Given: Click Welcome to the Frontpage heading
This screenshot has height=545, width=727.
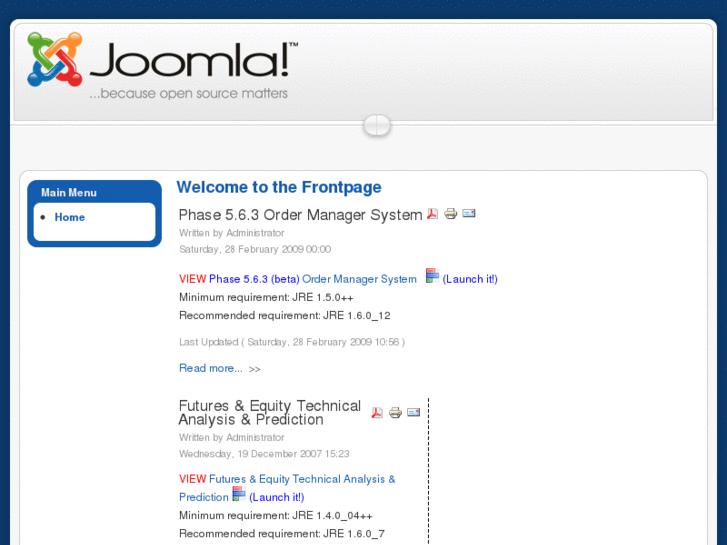Looking at the screenshot, I should pyautogui.click(x=279, y=187).
